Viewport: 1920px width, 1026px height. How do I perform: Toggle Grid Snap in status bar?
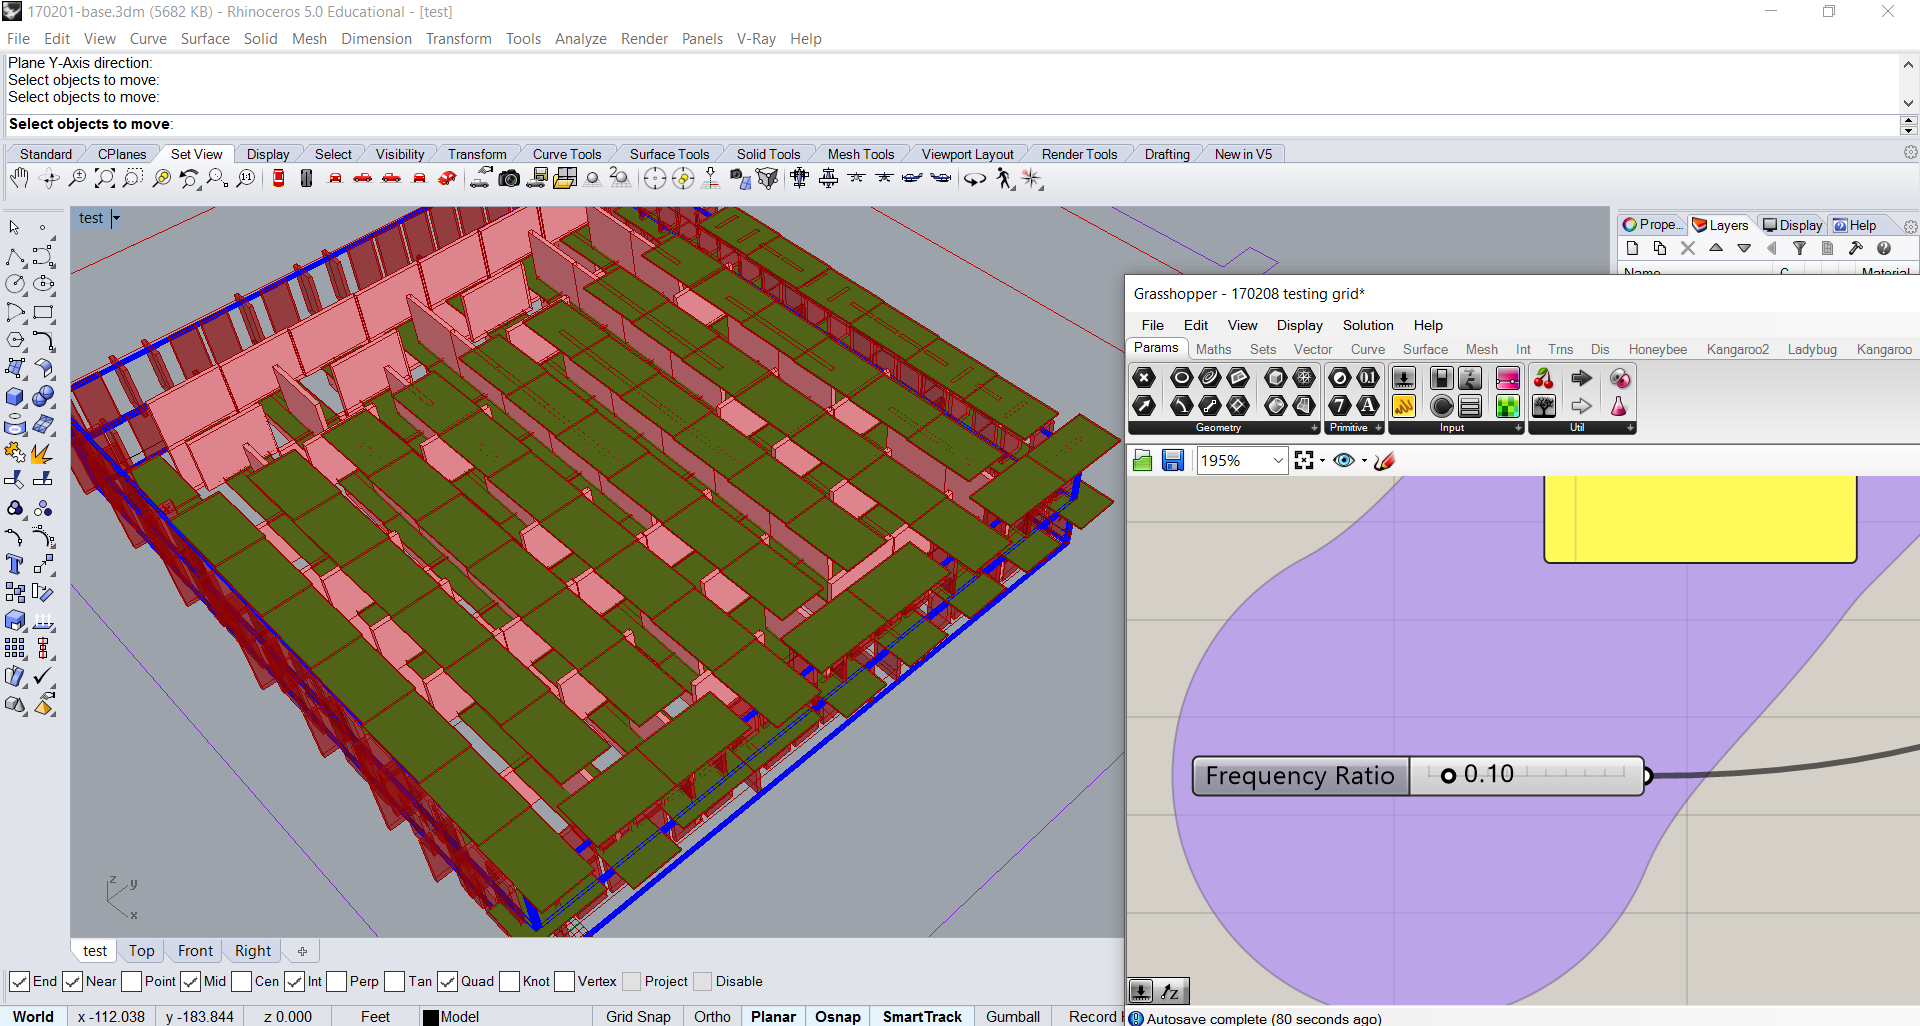pyautogui.click(x=638, y=1016)
